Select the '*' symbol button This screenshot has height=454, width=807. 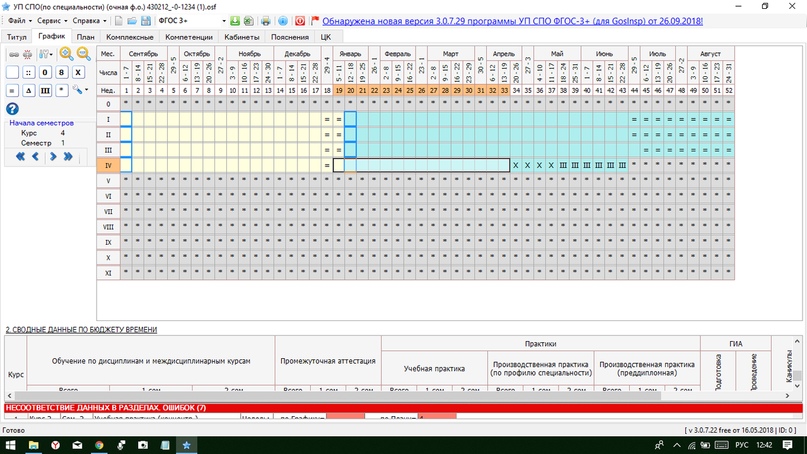pos(61,91)
